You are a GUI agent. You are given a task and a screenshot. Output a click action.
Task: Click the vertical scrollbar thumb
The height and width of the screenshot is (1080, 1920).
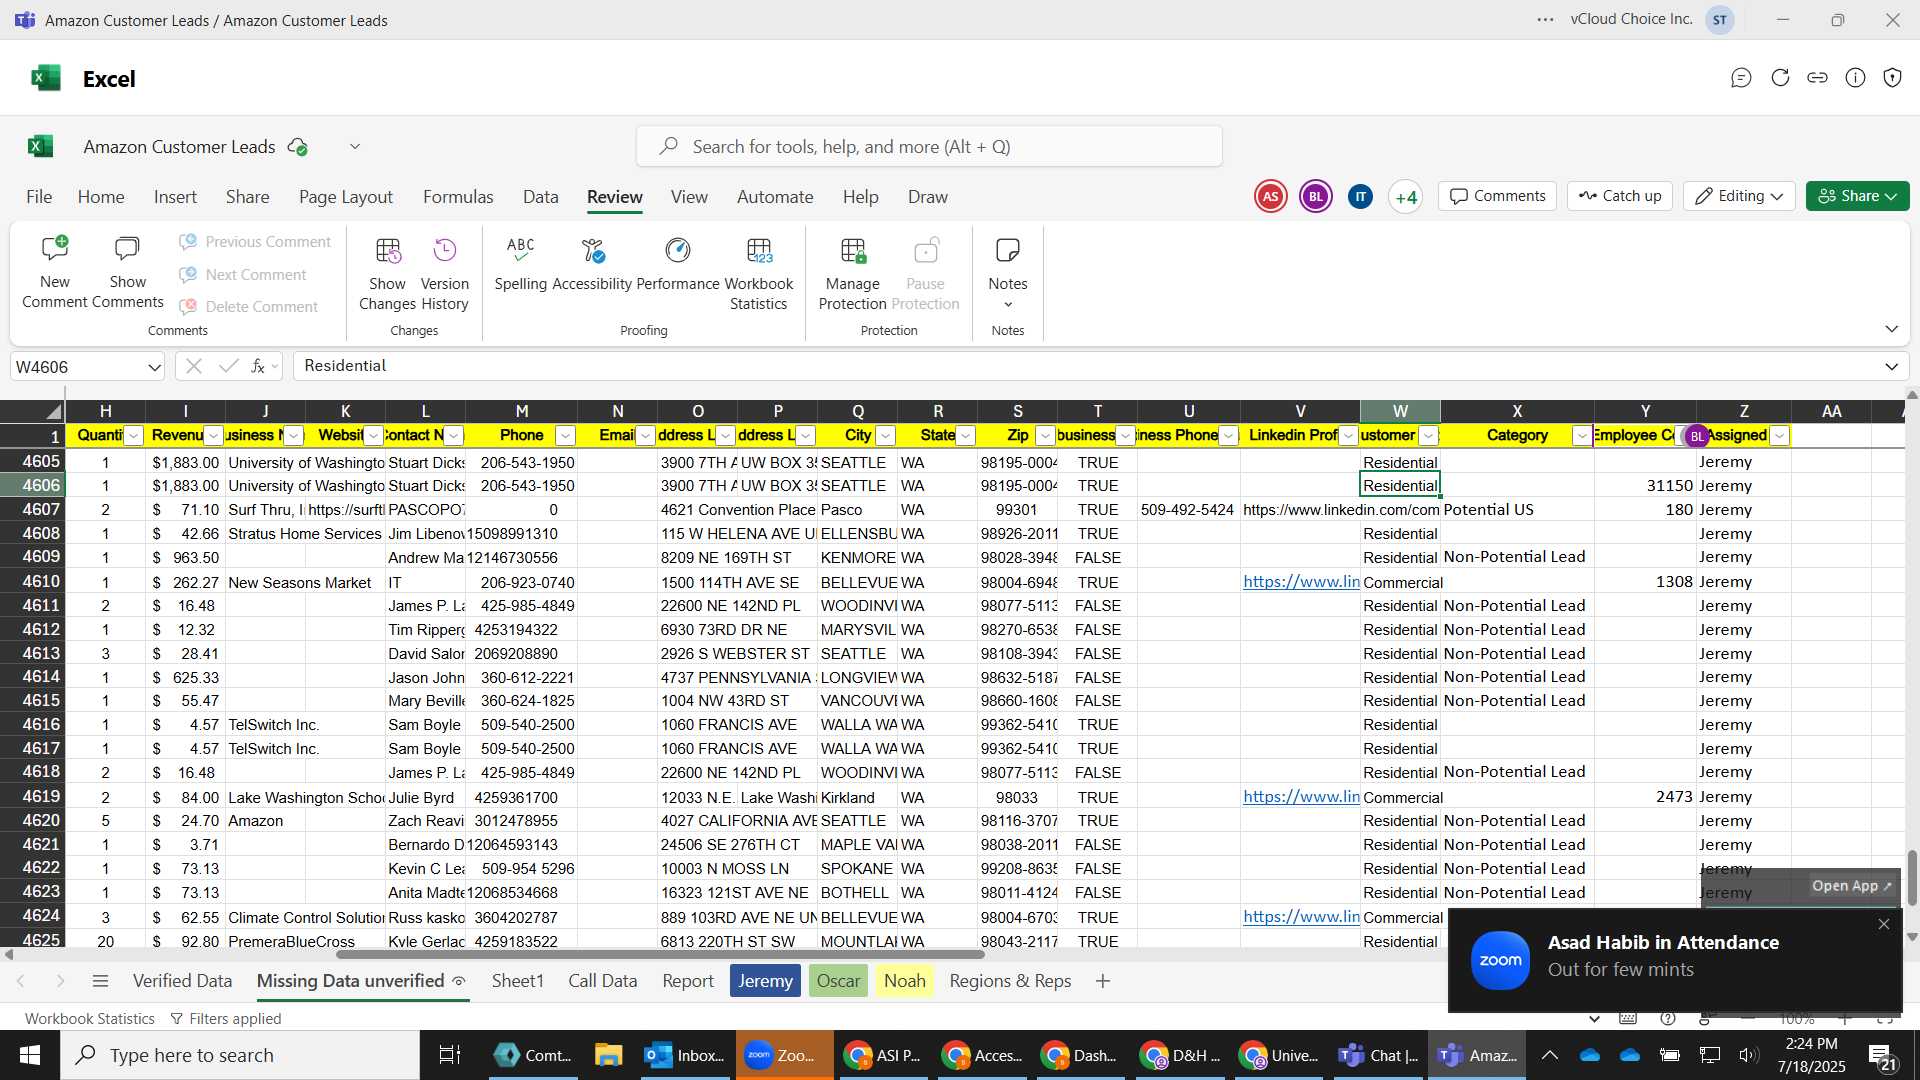(1912, 877)
